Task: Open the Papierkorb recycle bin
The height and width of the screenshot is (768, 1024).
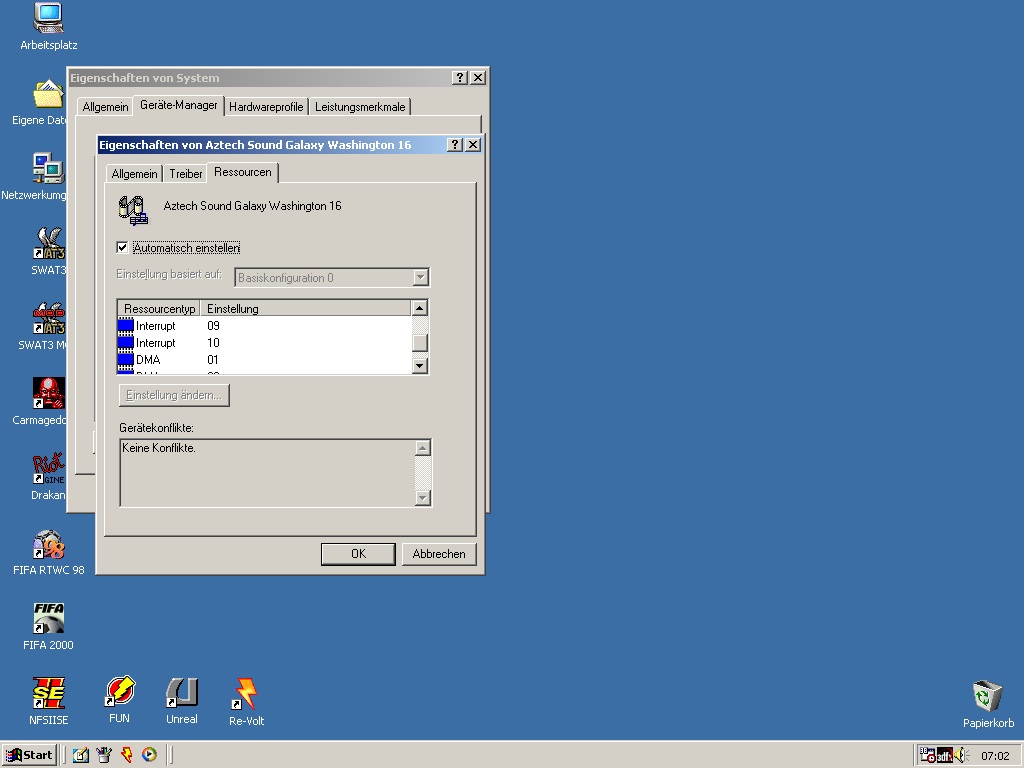Action: click(988, 696)
